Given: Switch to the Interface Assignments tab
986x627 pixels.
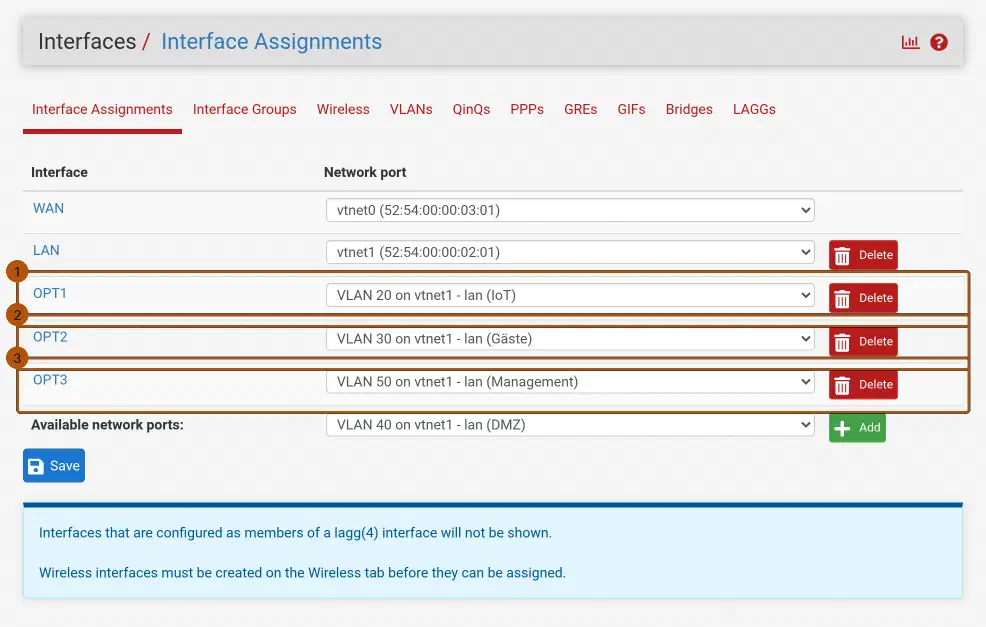Looking at the screenshot, I should point(102,109).
